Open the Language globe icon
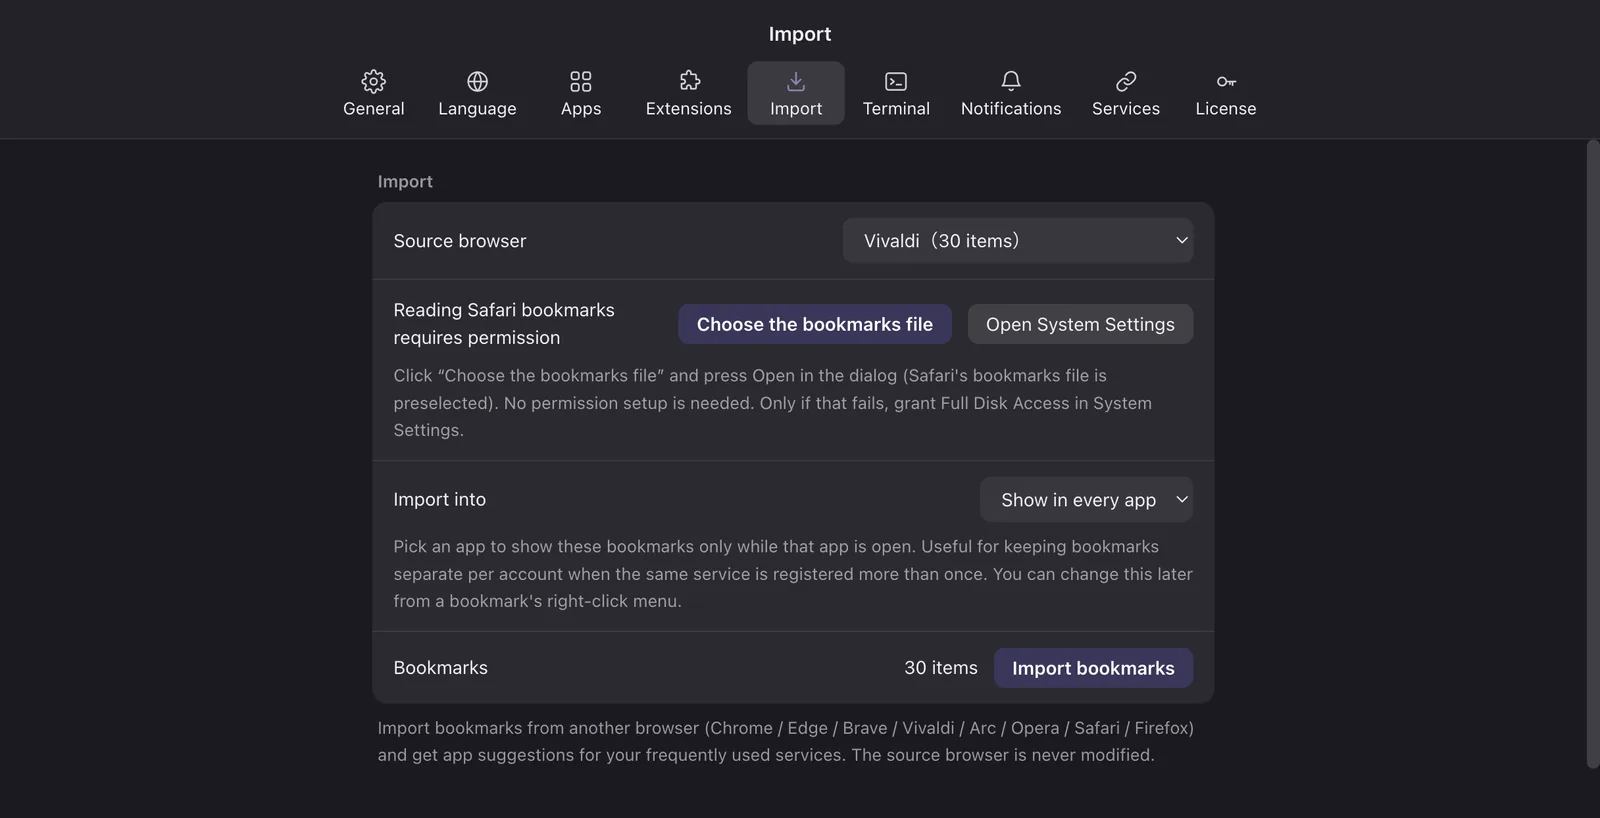 (x=477, y=81)
